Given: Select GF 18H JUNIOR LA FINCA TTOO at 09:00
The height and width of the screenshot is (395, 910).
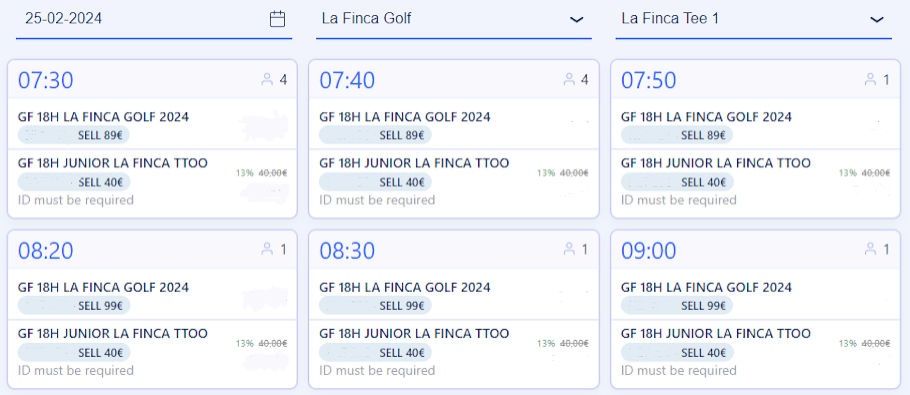Looking at the screenshot, I should point(716,334).
